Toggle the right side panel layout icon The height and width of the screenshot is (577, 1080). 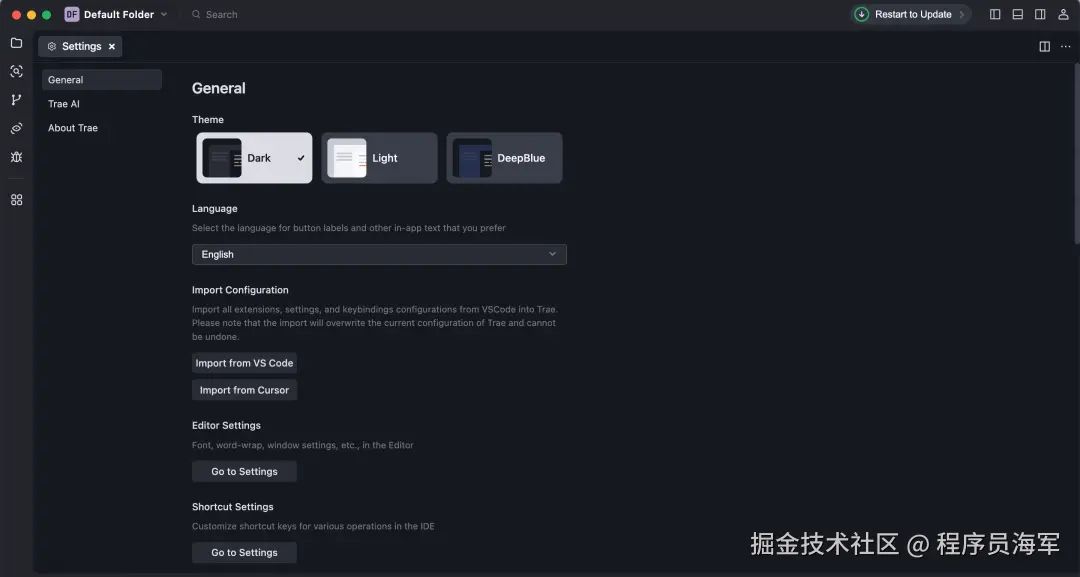point(1040,14)
